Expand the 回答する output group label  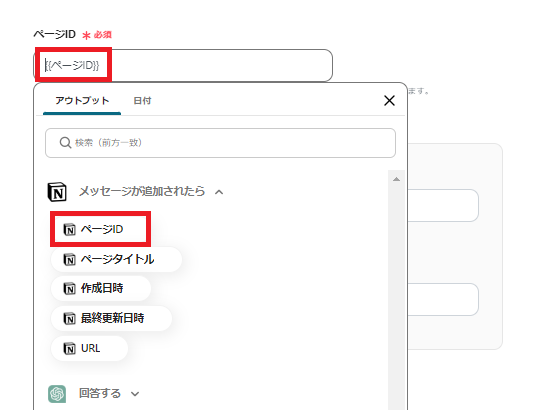coord(100,393)
